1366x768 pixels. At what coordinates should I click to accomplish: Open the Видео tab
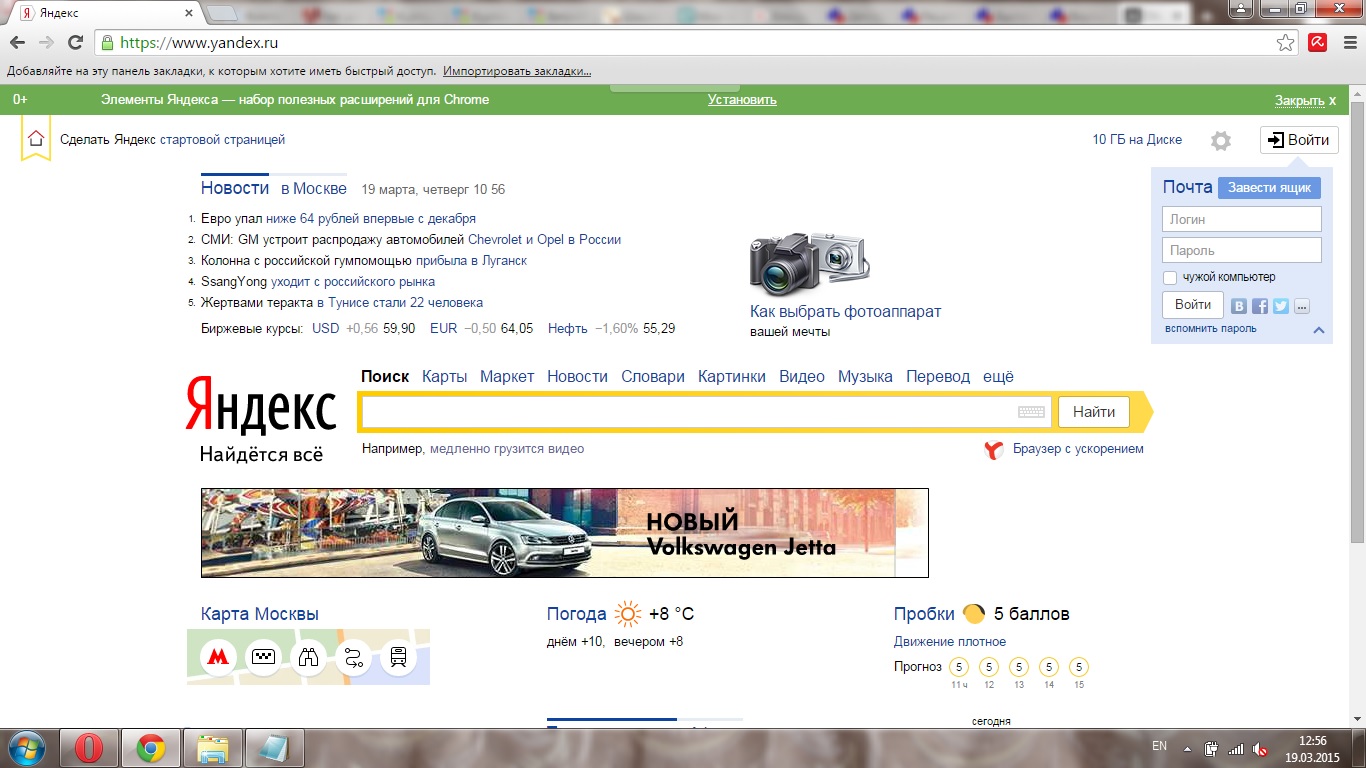tap(802, 377)
